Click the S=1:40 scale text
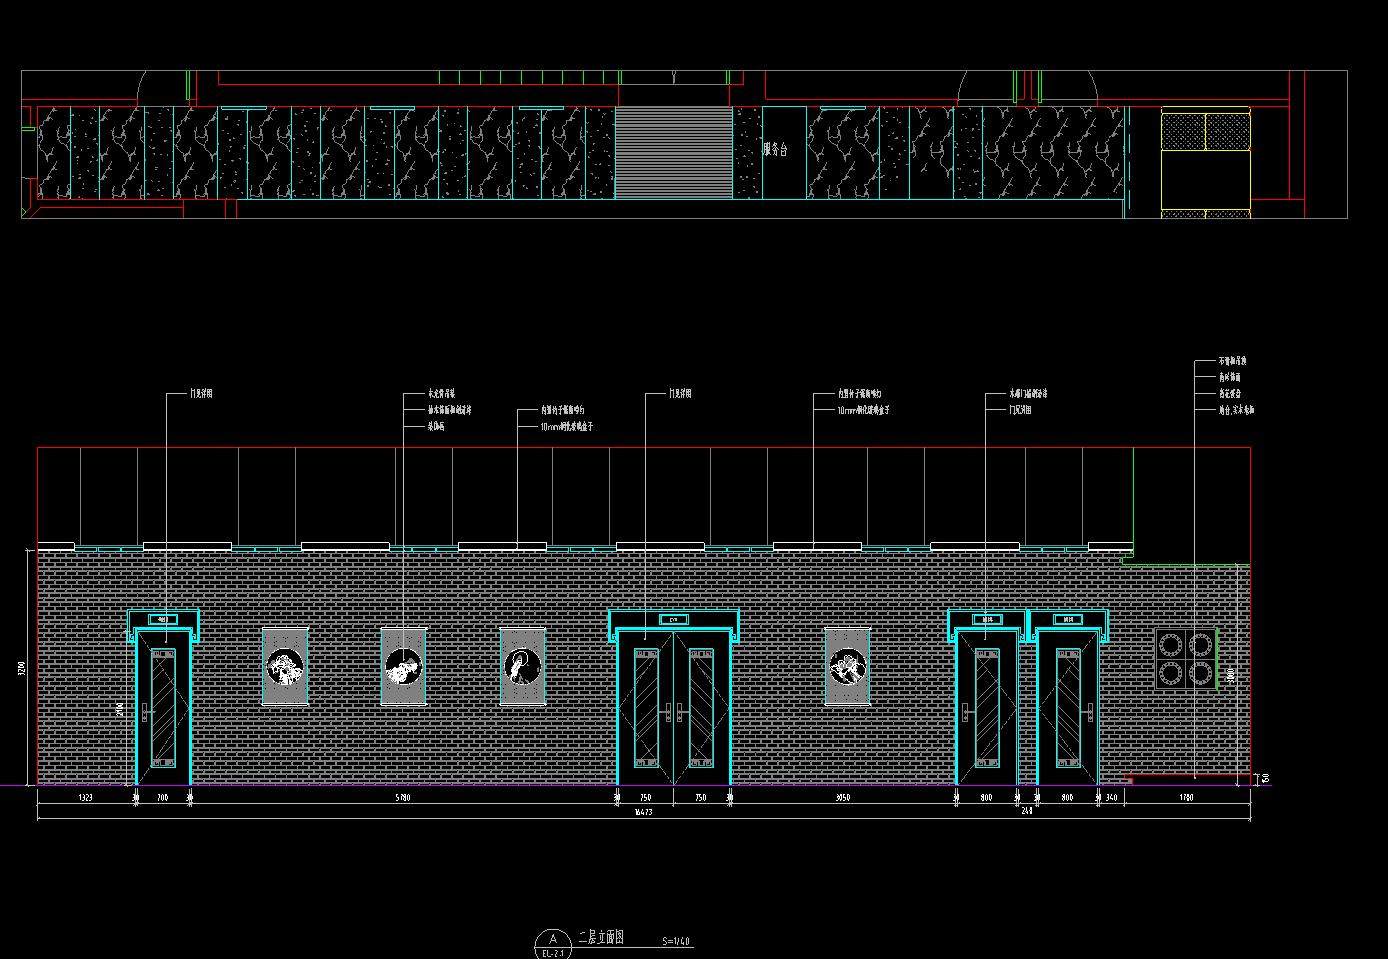Image resolution: width=1388 pixels, height=959 pixels. point(676,941)
